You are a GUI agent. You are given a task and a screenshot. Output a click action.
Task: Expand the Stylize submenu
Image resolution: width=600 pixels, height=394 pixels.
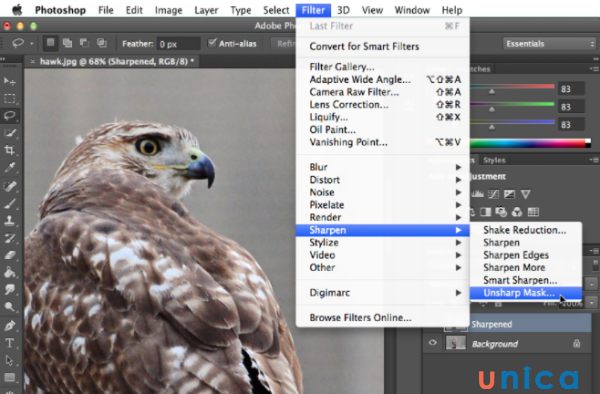click(x=383, y=243)
